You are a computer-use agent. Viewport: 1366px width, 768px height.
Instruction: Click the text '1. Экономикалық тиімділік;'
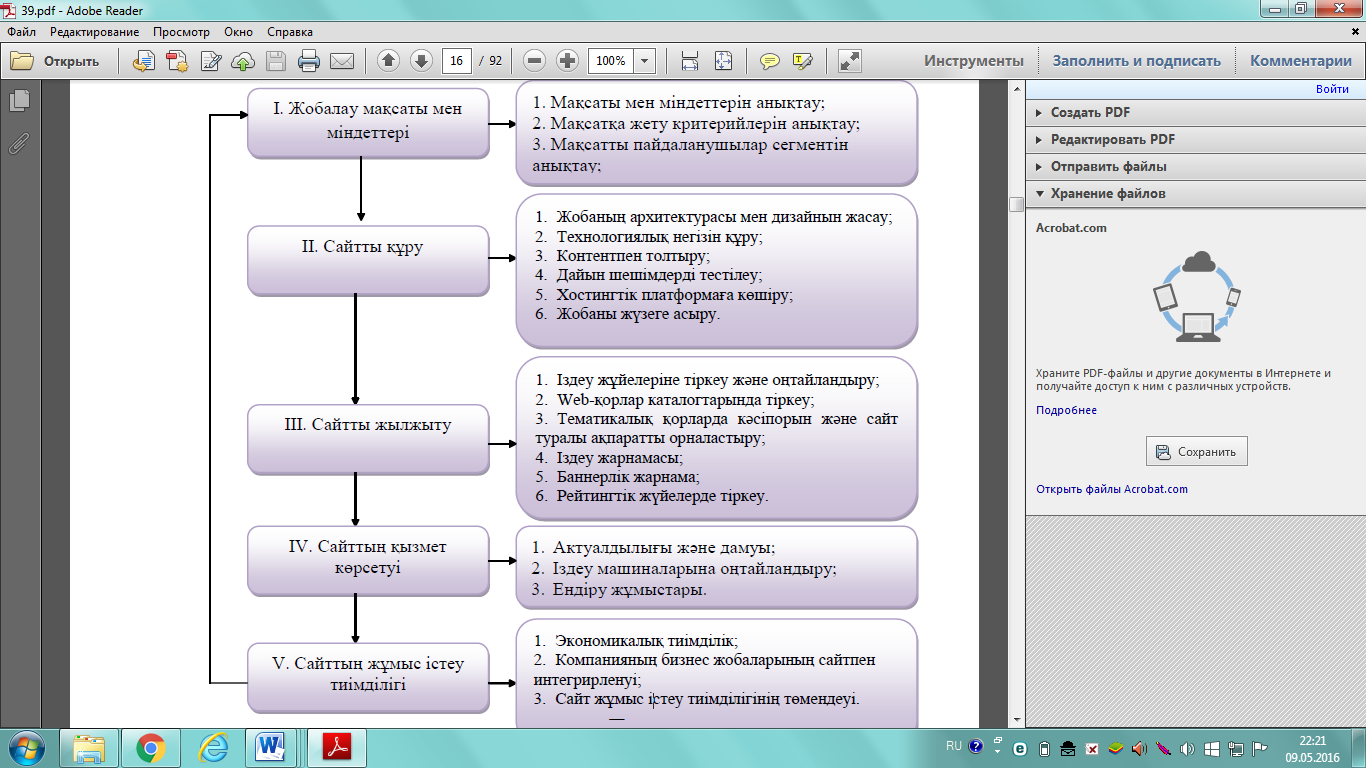636,641
